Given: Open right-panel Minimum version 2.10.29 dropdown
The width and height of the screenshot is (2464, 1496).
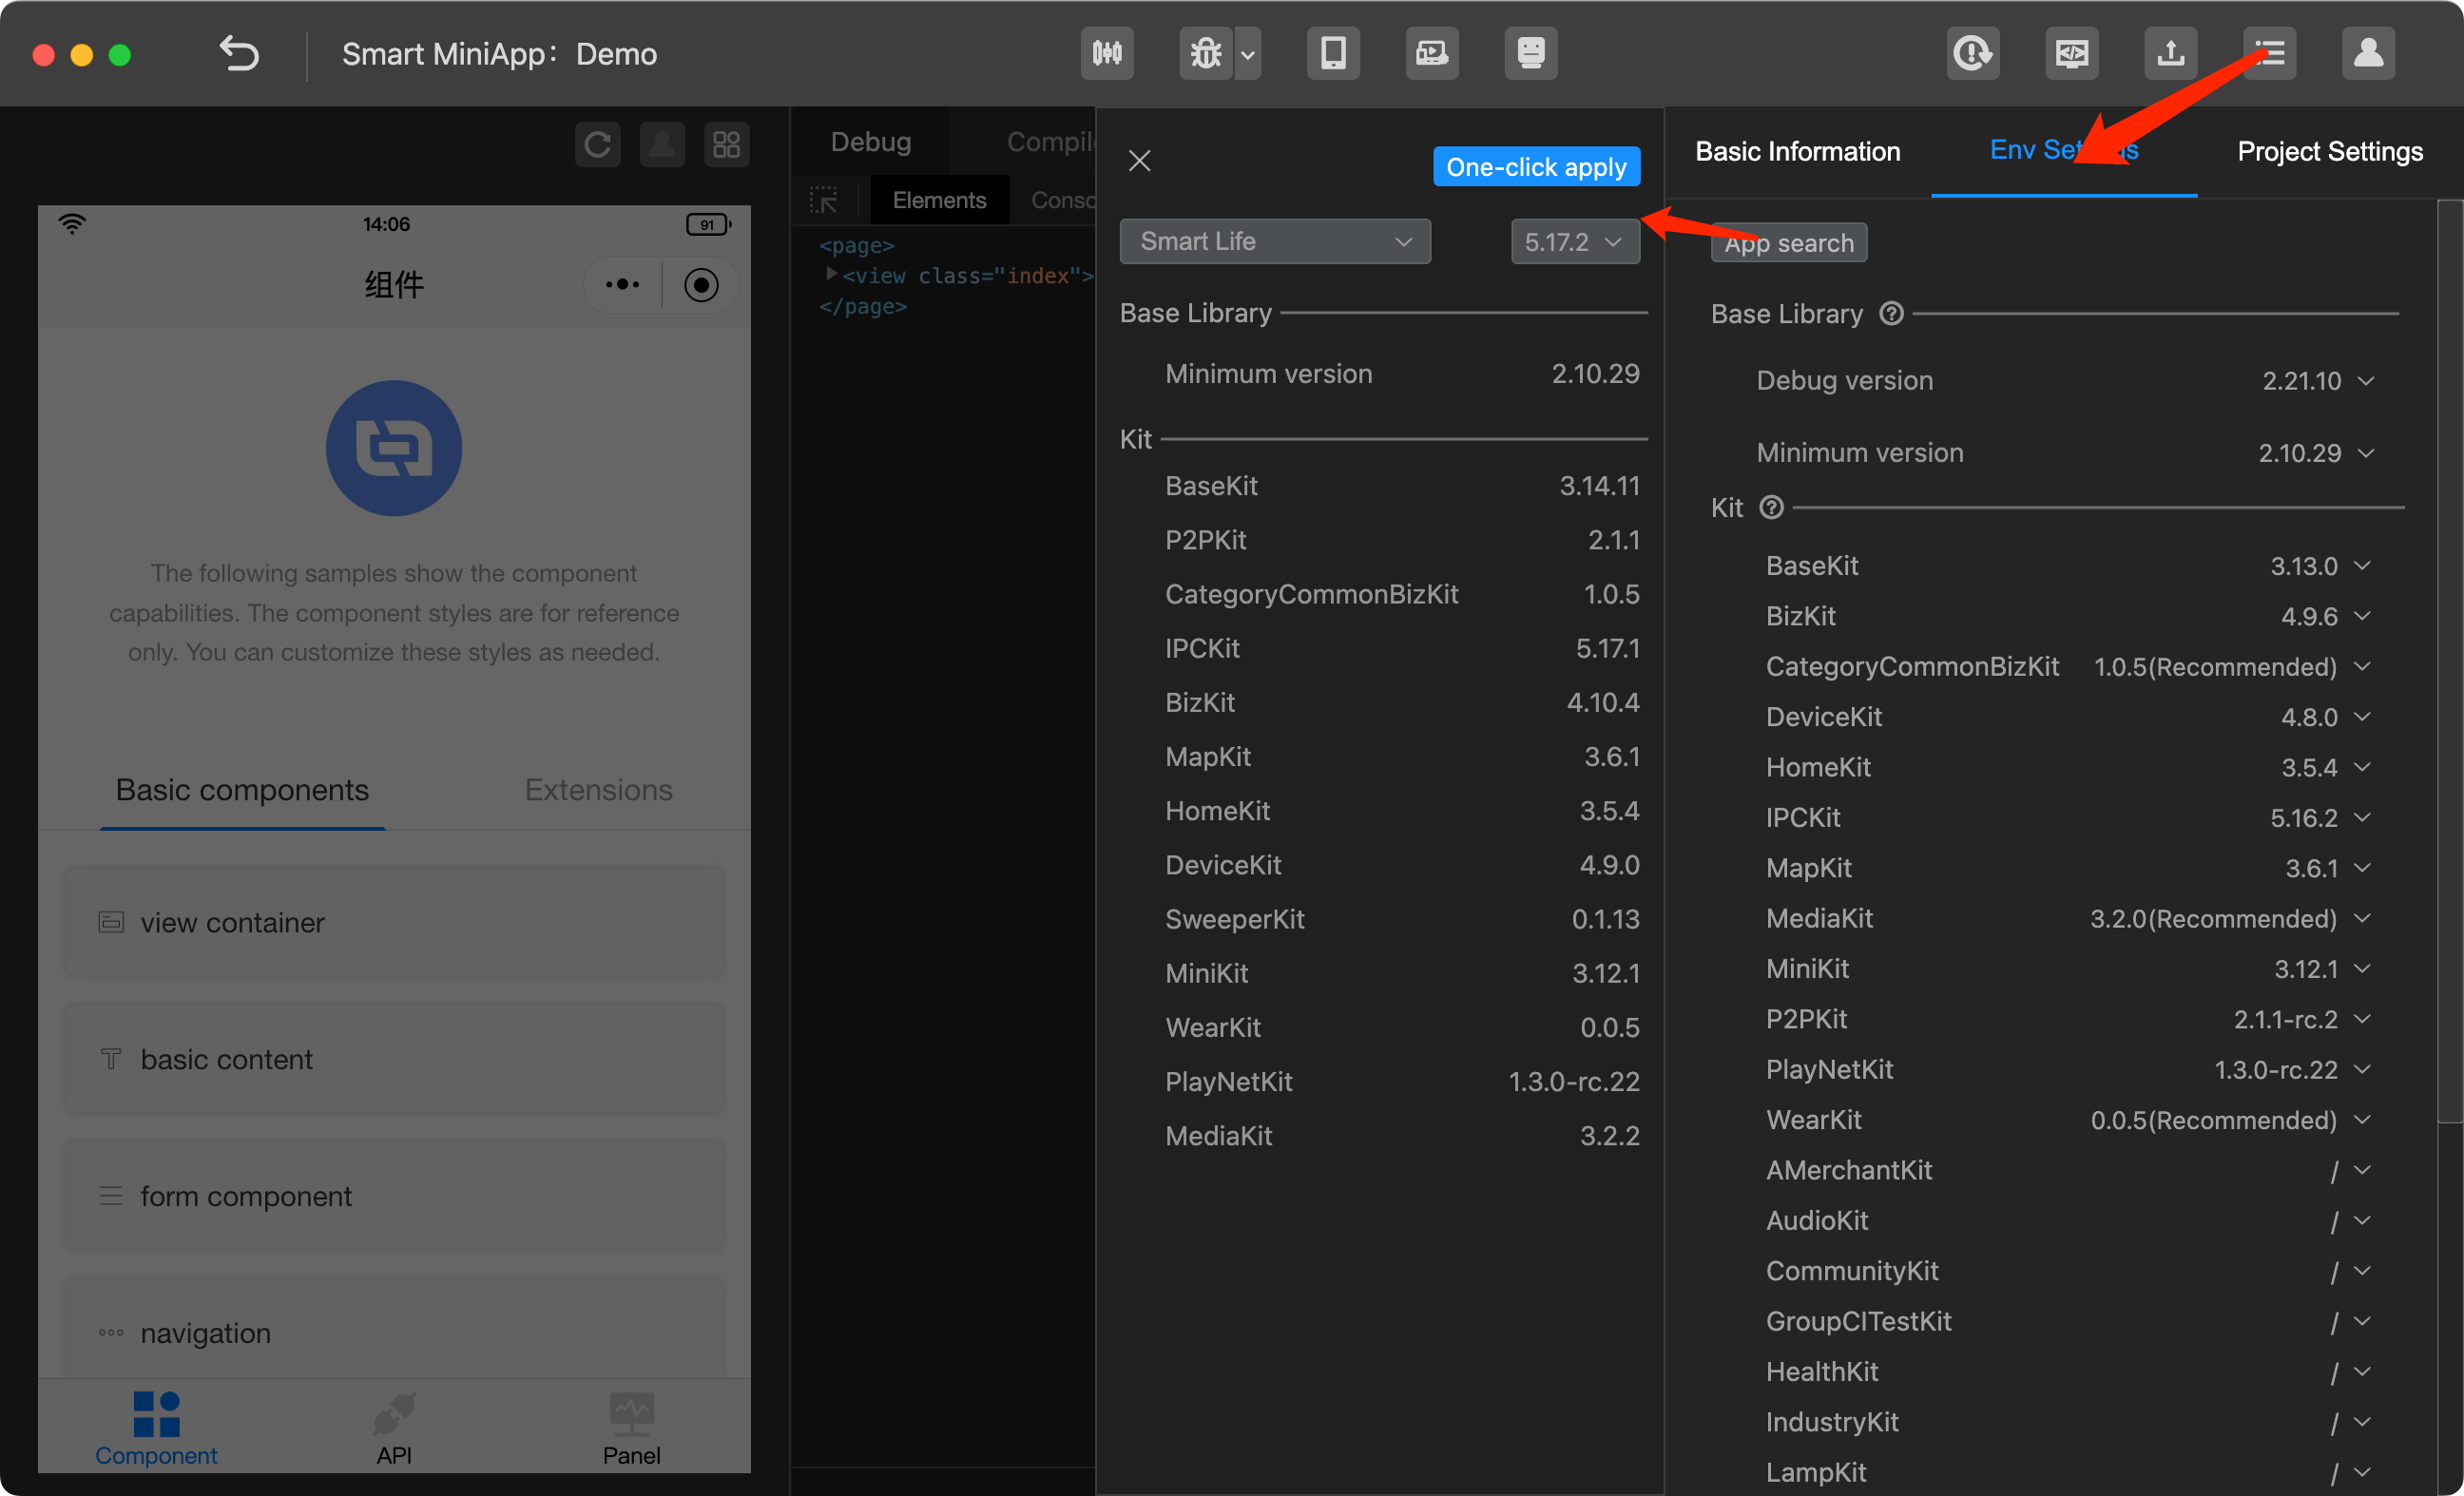Looking at the screenshot, I should pyautogui.click(x=2317, y=452).
